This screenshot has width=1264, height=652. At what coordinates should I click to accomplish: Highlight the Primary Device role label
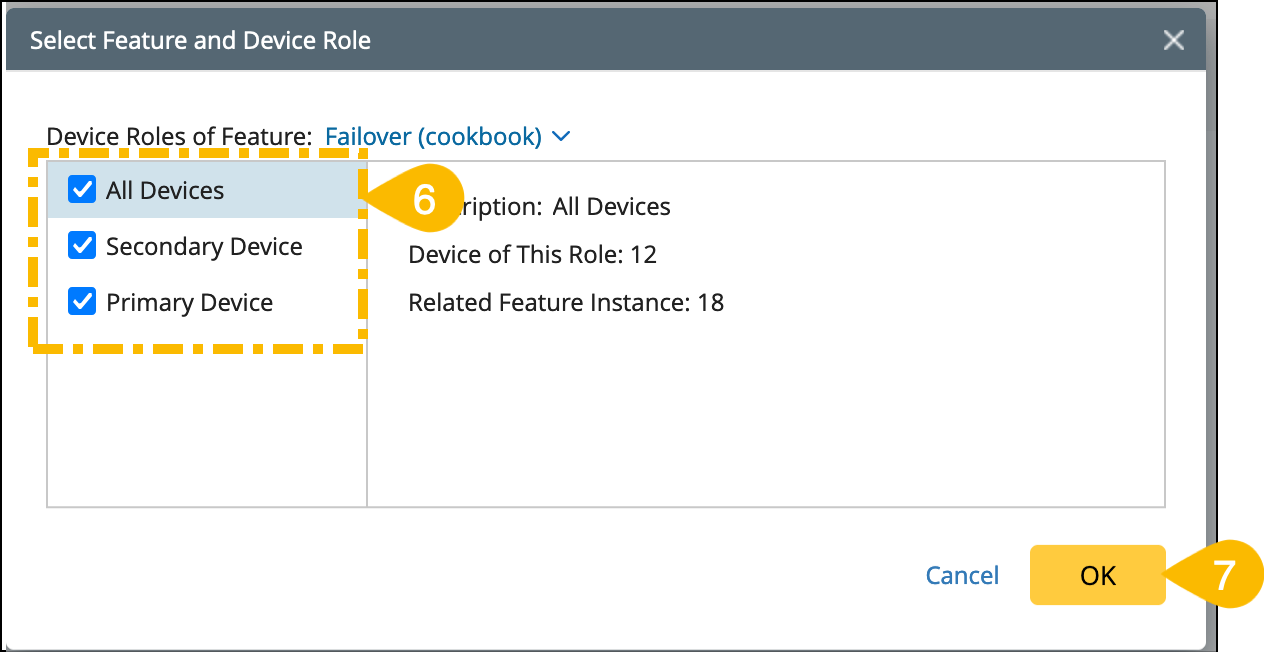(189, 302)
